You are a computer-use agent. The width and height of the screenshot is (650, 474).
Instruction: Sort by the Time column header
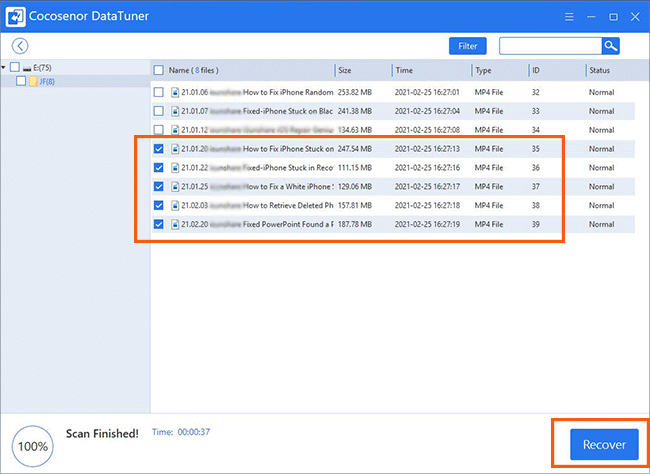click(x=404, y=70)
